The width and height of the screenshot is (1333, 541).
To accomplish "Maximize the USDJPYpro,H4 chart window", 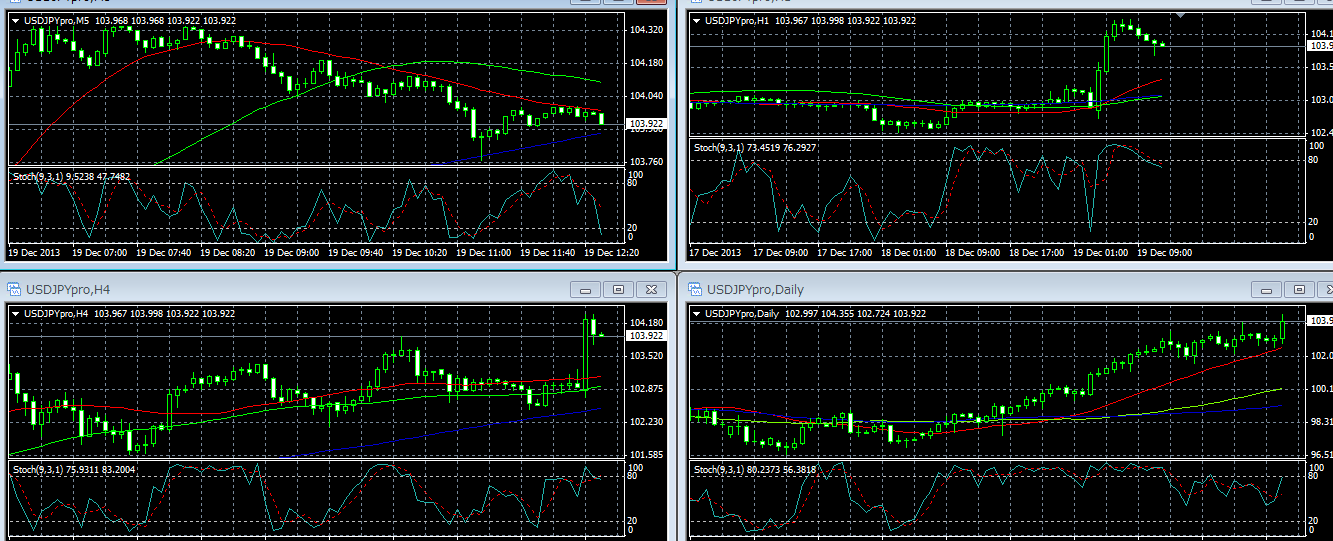I will (x=619, y=289).
